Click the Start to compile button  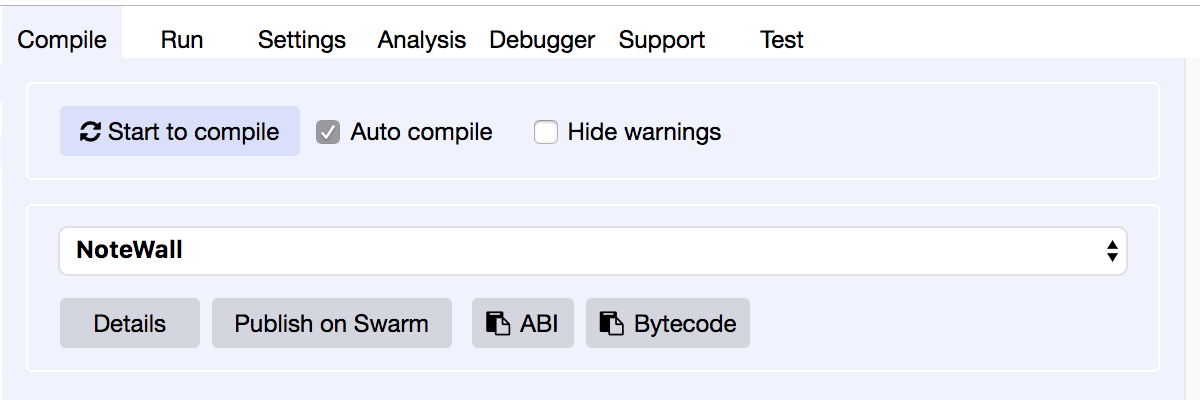[x=180, y=131]
